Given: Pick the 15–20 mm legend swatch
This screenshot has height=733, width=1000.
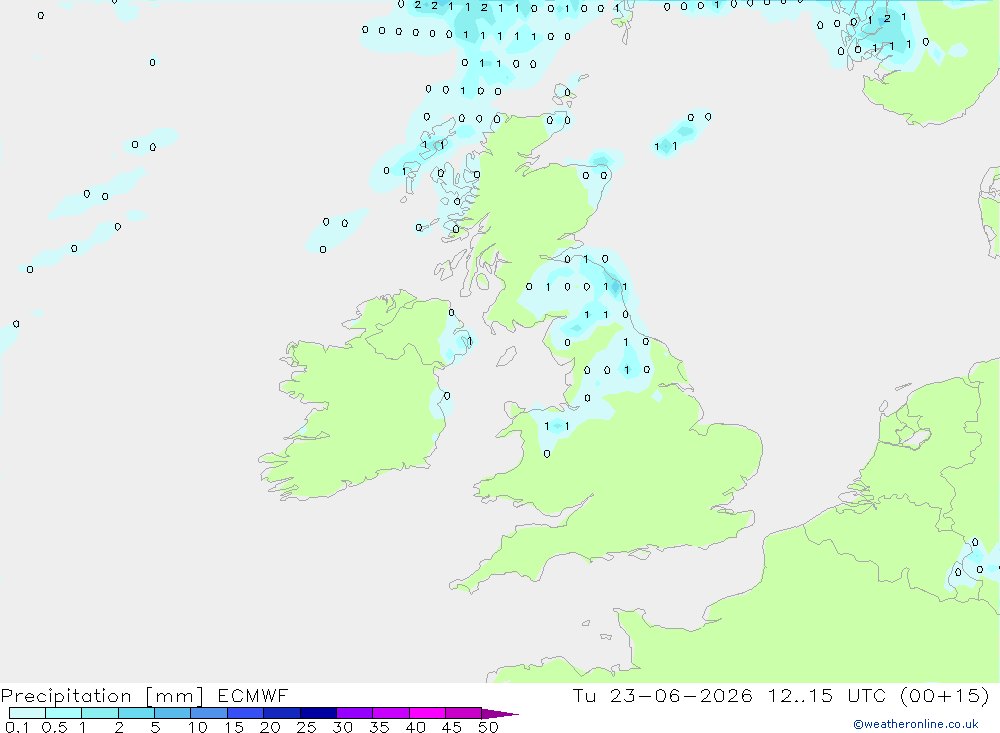Looking at the screenshot, I should point(246,713).
